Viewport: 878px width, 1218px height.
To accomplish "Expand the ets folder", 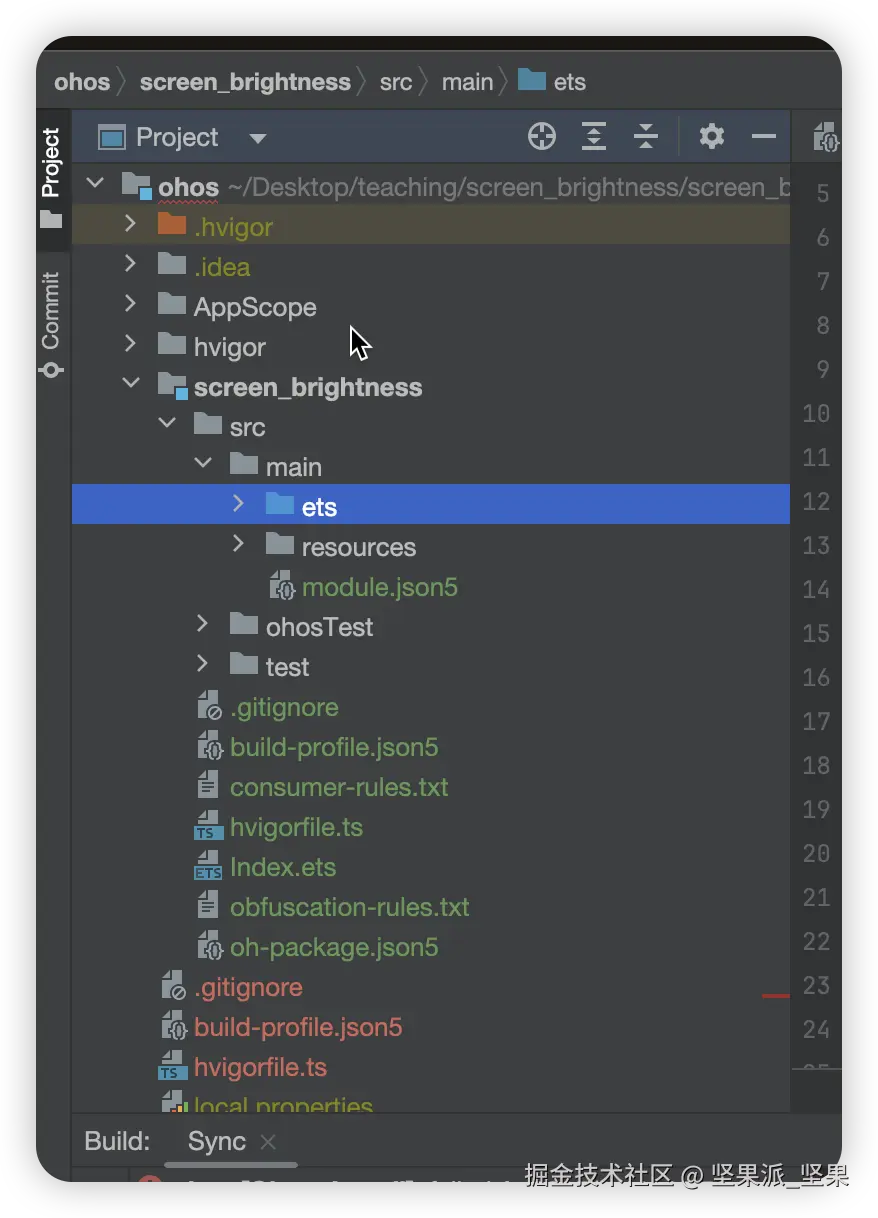I will 238,504.
